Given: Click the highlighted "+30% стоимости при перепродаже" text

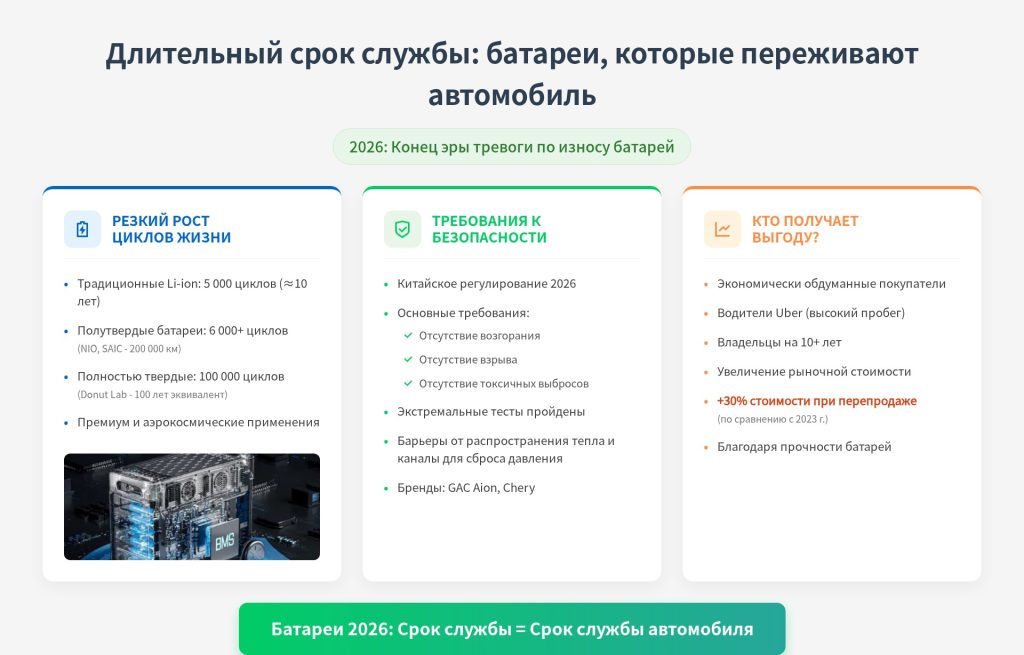Looking at the screenshot, I should coord(816,401).
